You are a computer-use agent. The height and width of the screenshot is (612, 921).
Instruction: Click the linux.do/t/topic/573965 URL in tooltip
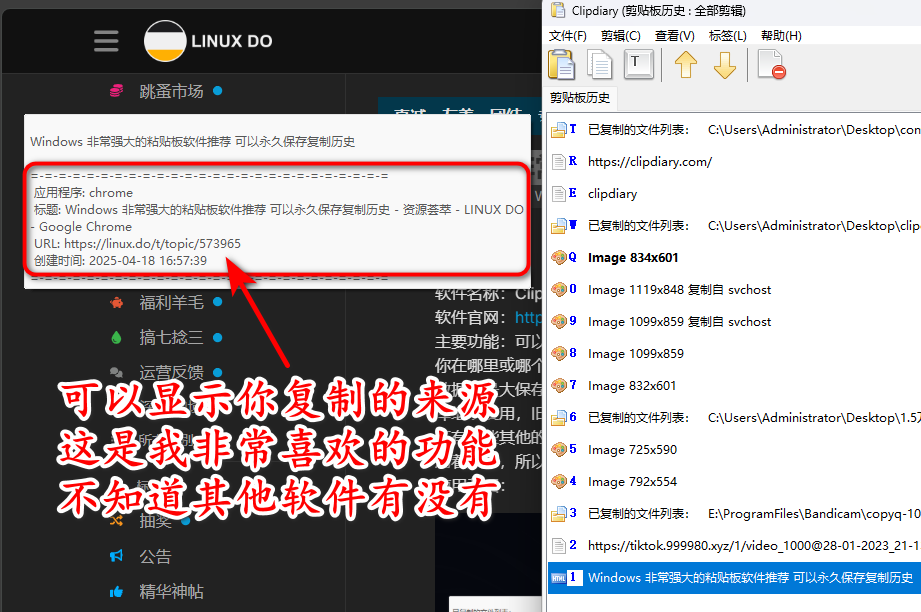click(152, 244)
